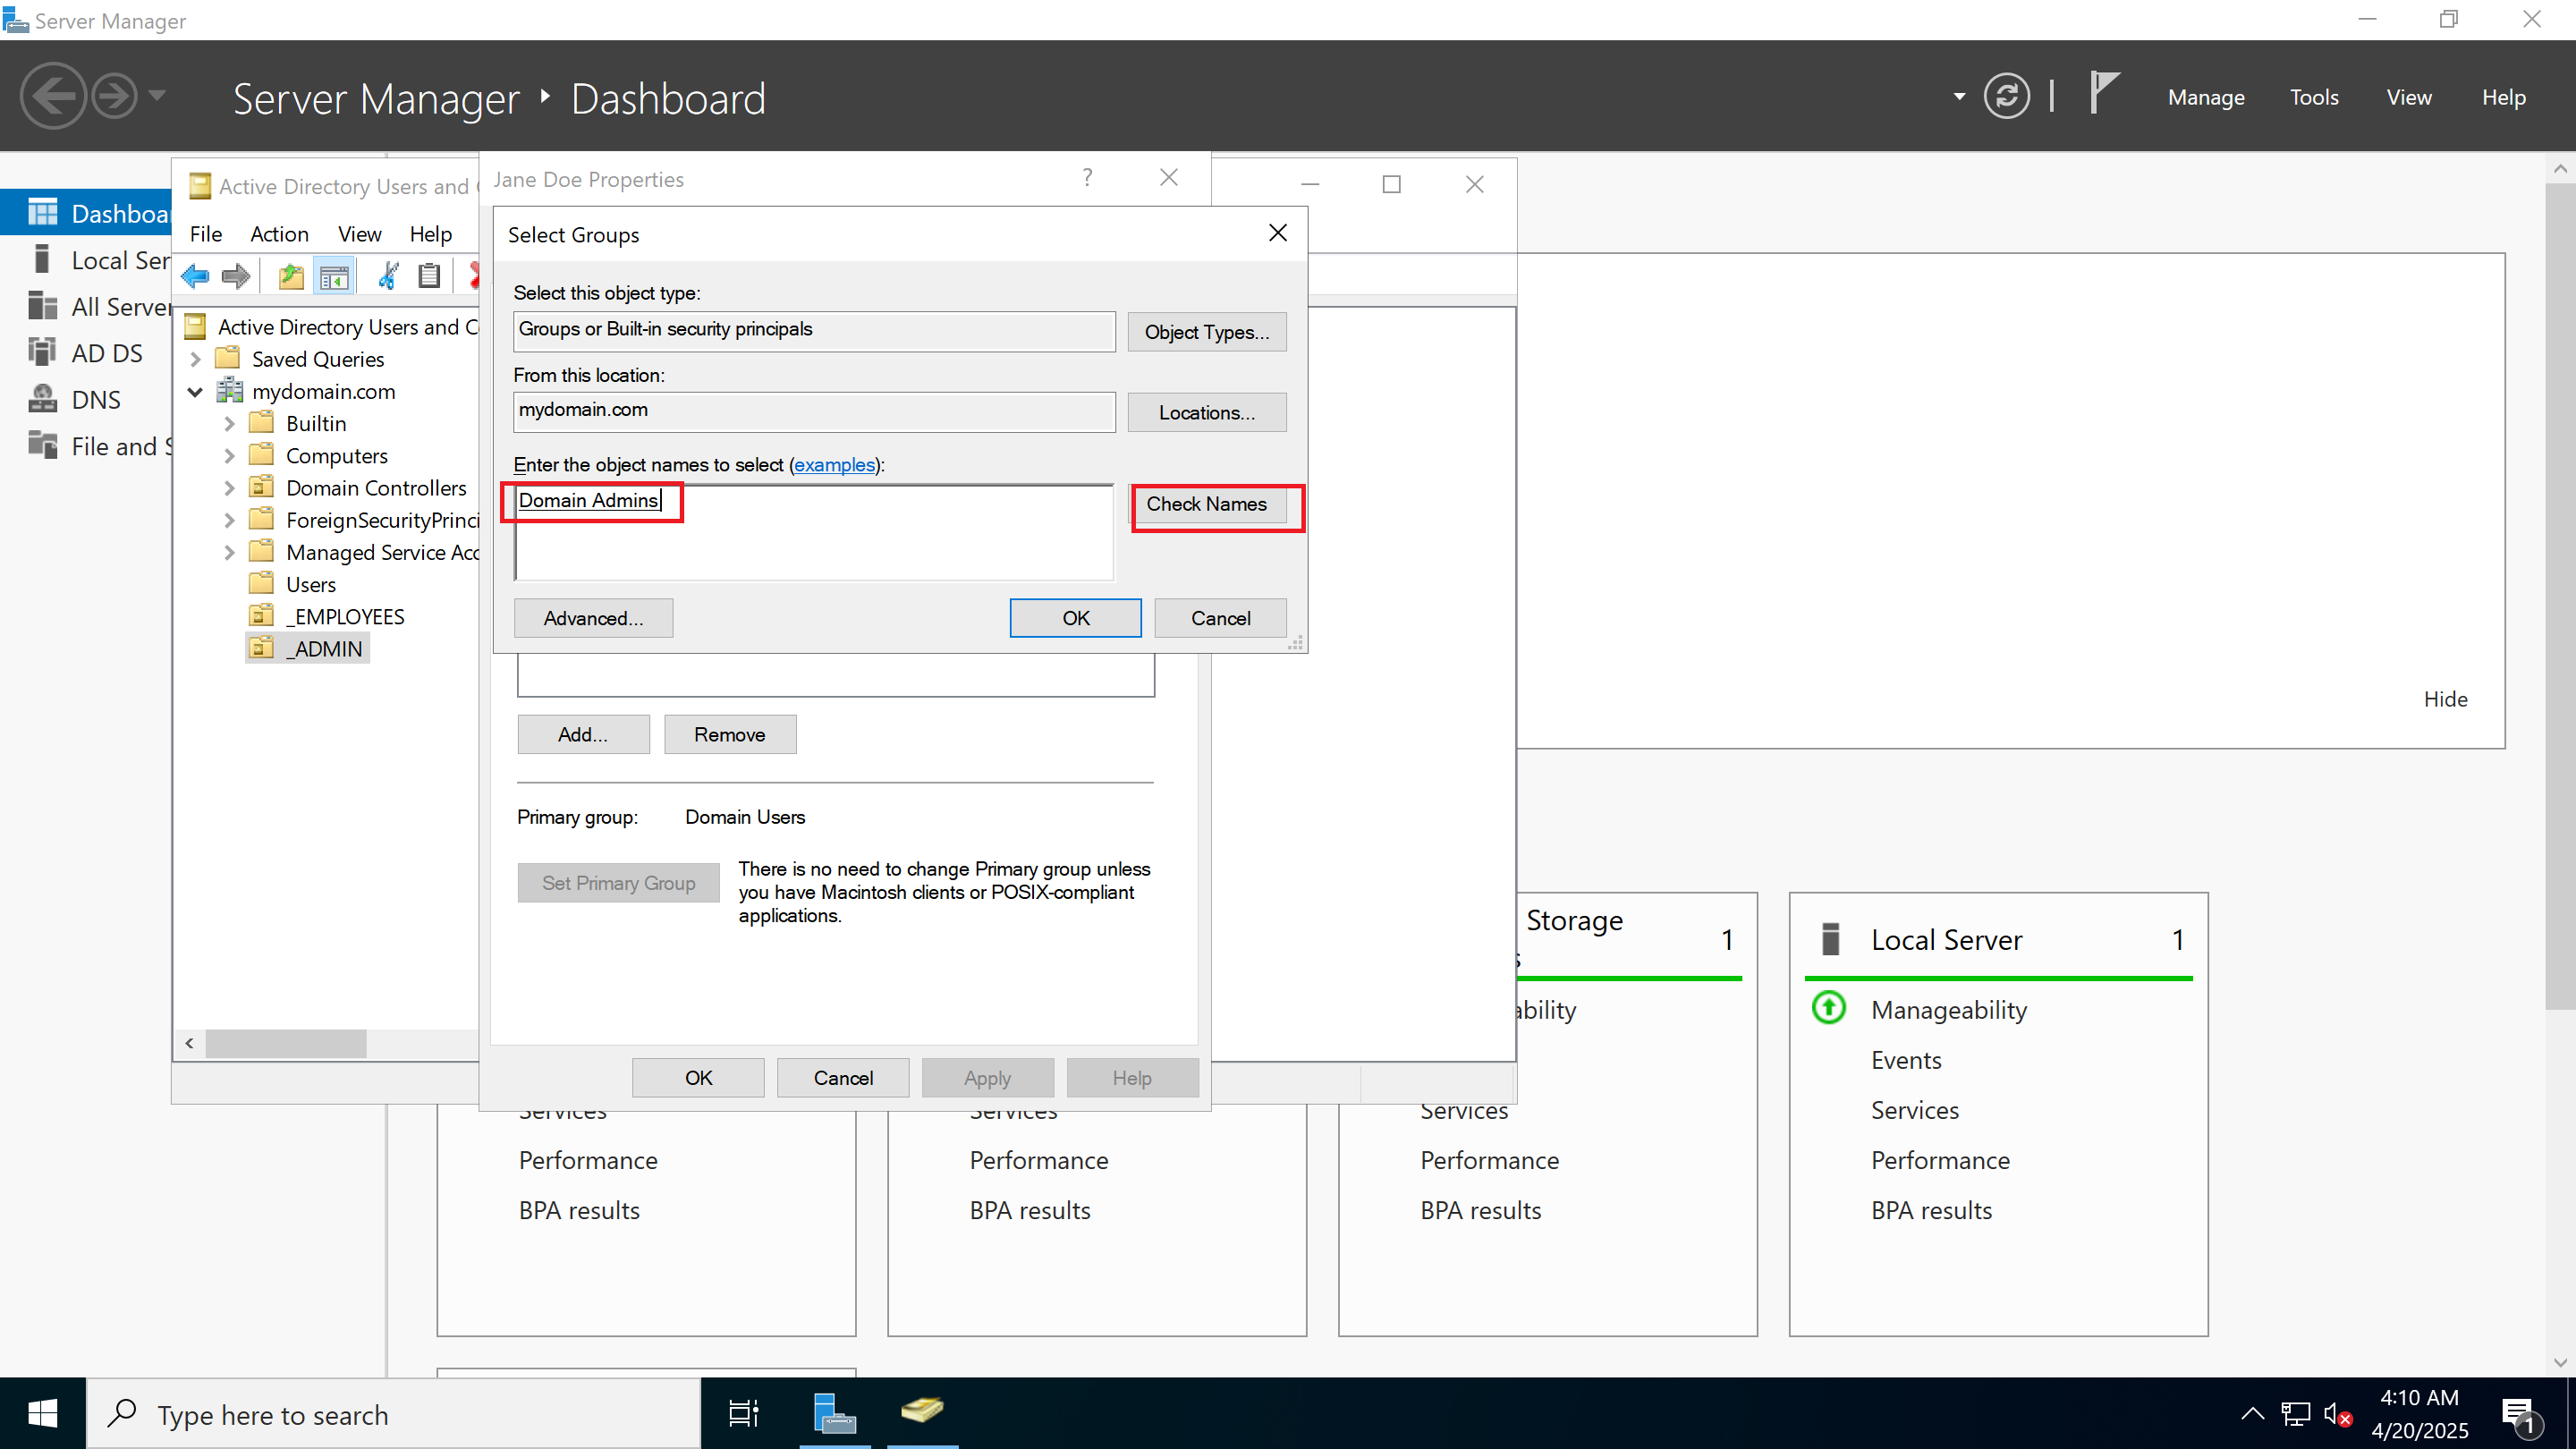The width and height of the screenshot is (2576, 1449).
Task: Open the navigation history dropdown arrow
Action: click(x=157, y=96)
